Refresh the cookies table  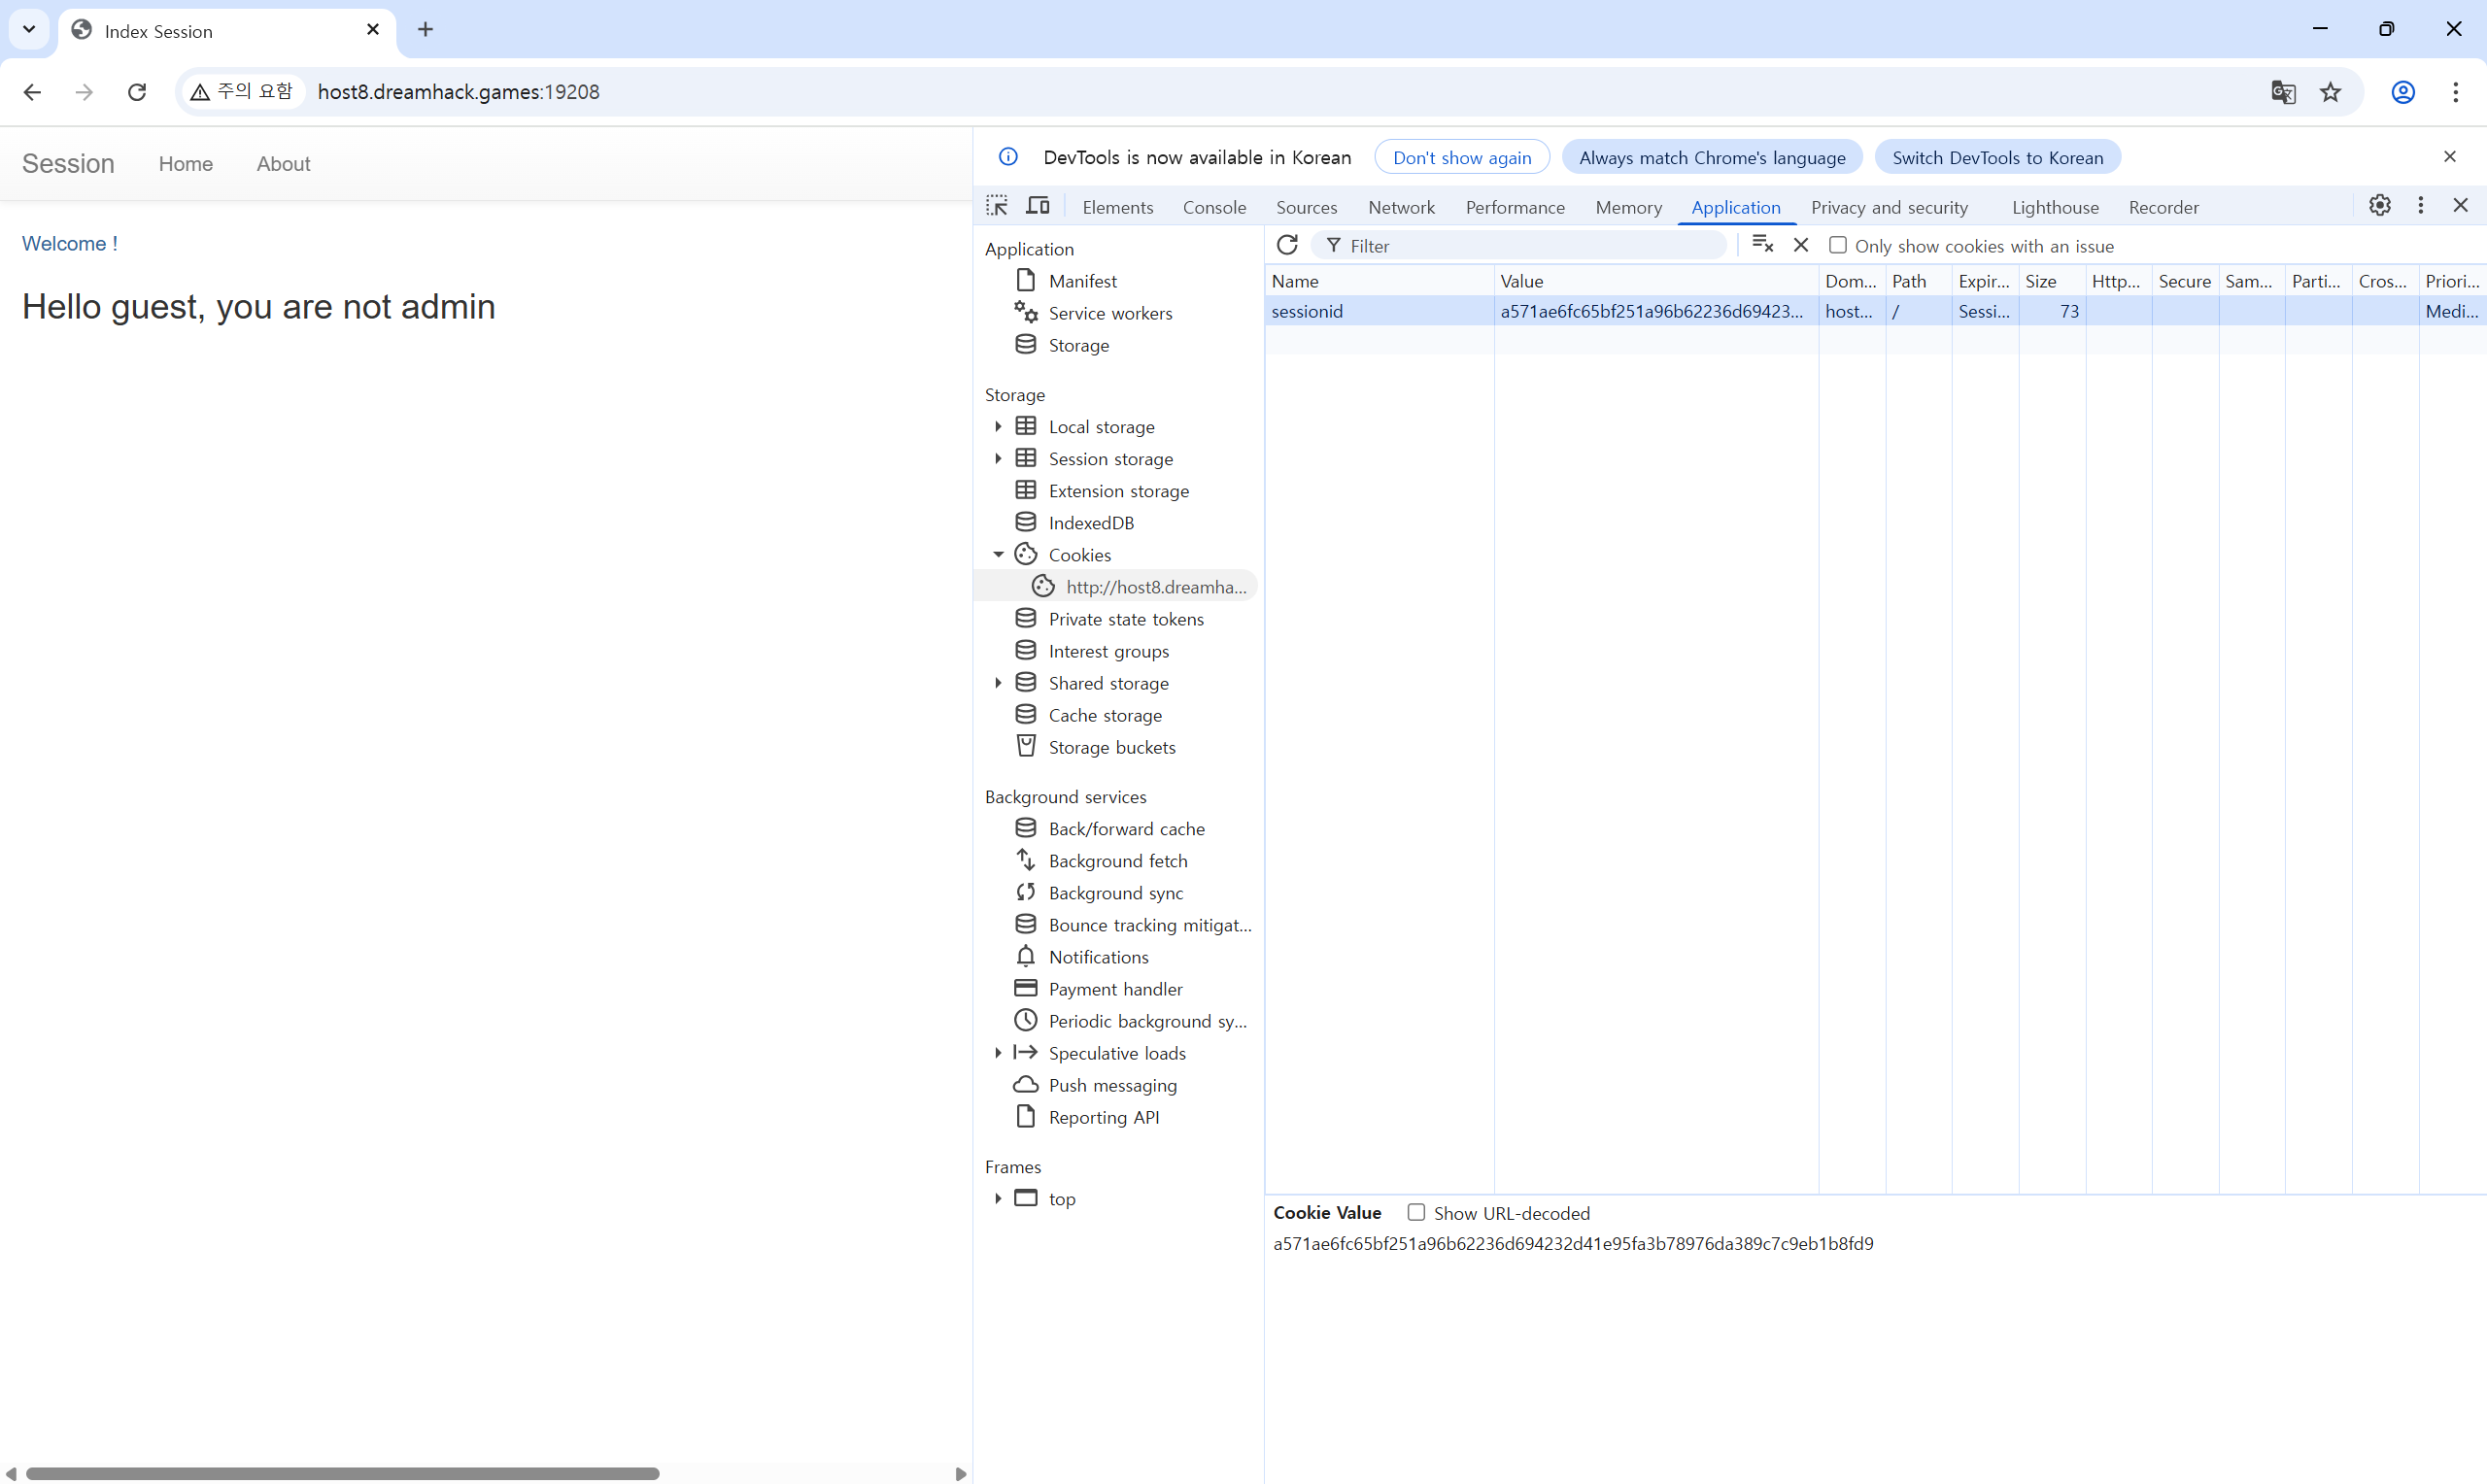pos(1287,245)
